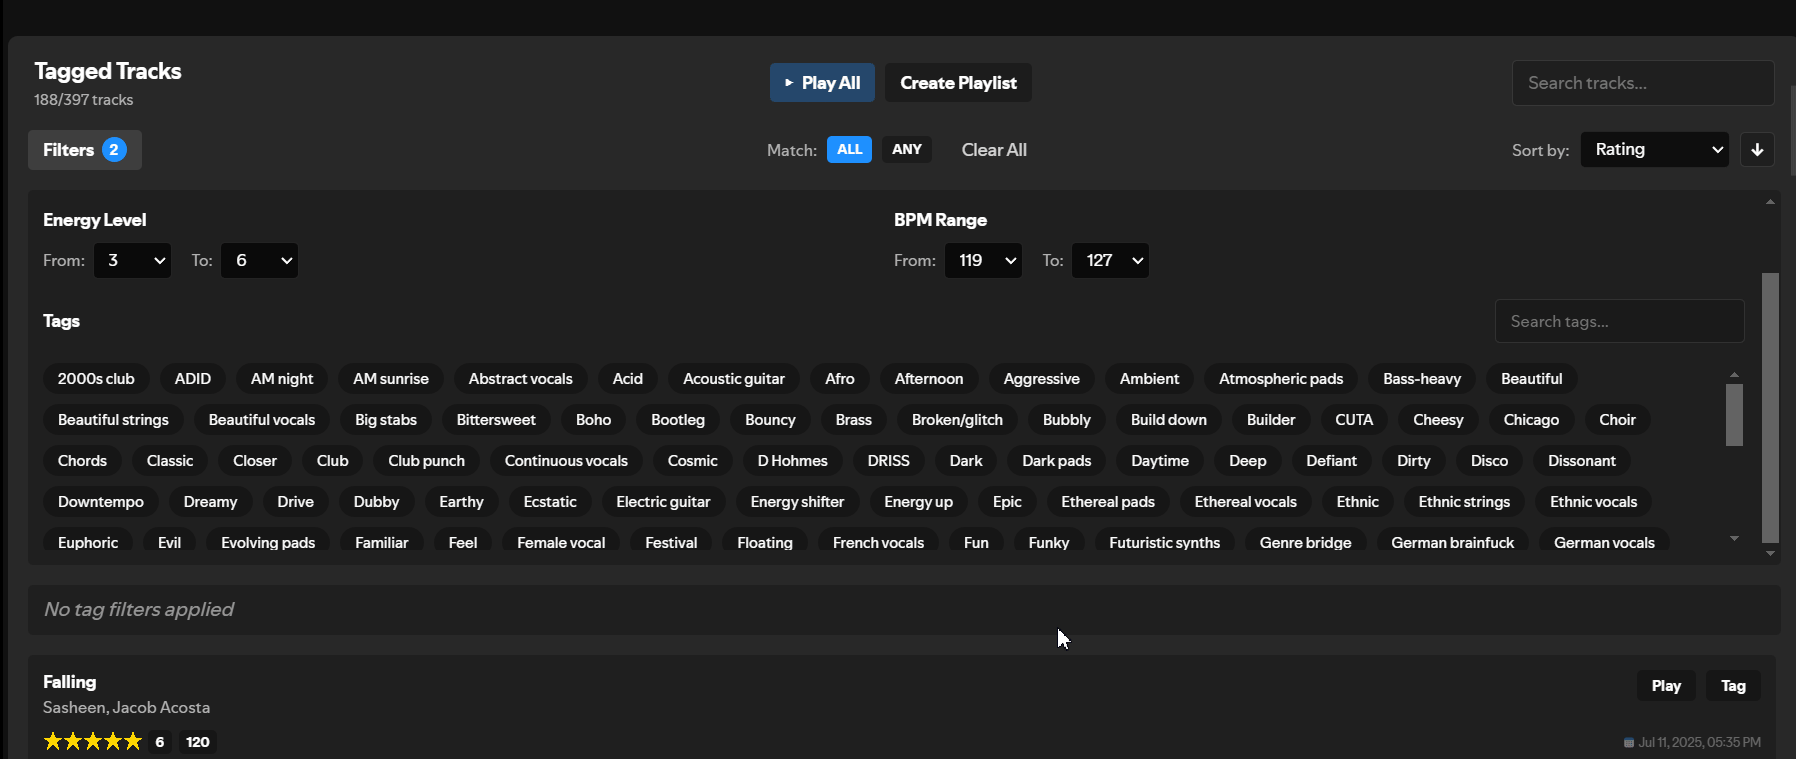This screenshot has height=759, width=1796.
Task: Select the Chords tag
Action: [82, 461]
